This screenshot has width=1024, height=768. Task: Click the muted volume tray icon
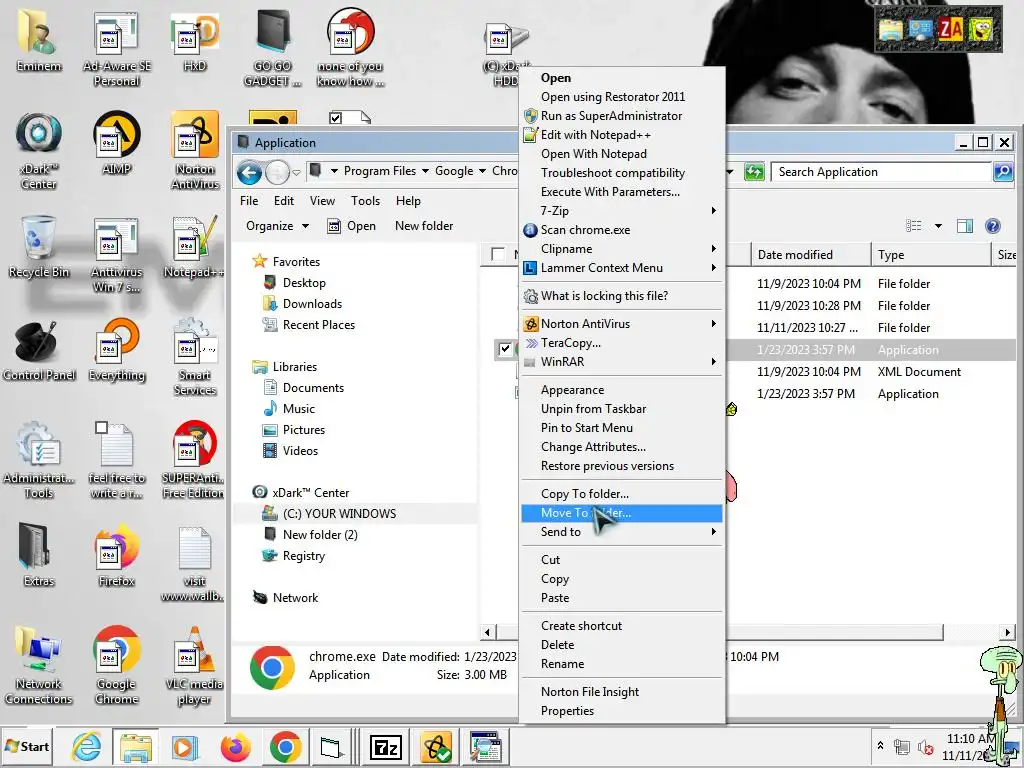925,747
